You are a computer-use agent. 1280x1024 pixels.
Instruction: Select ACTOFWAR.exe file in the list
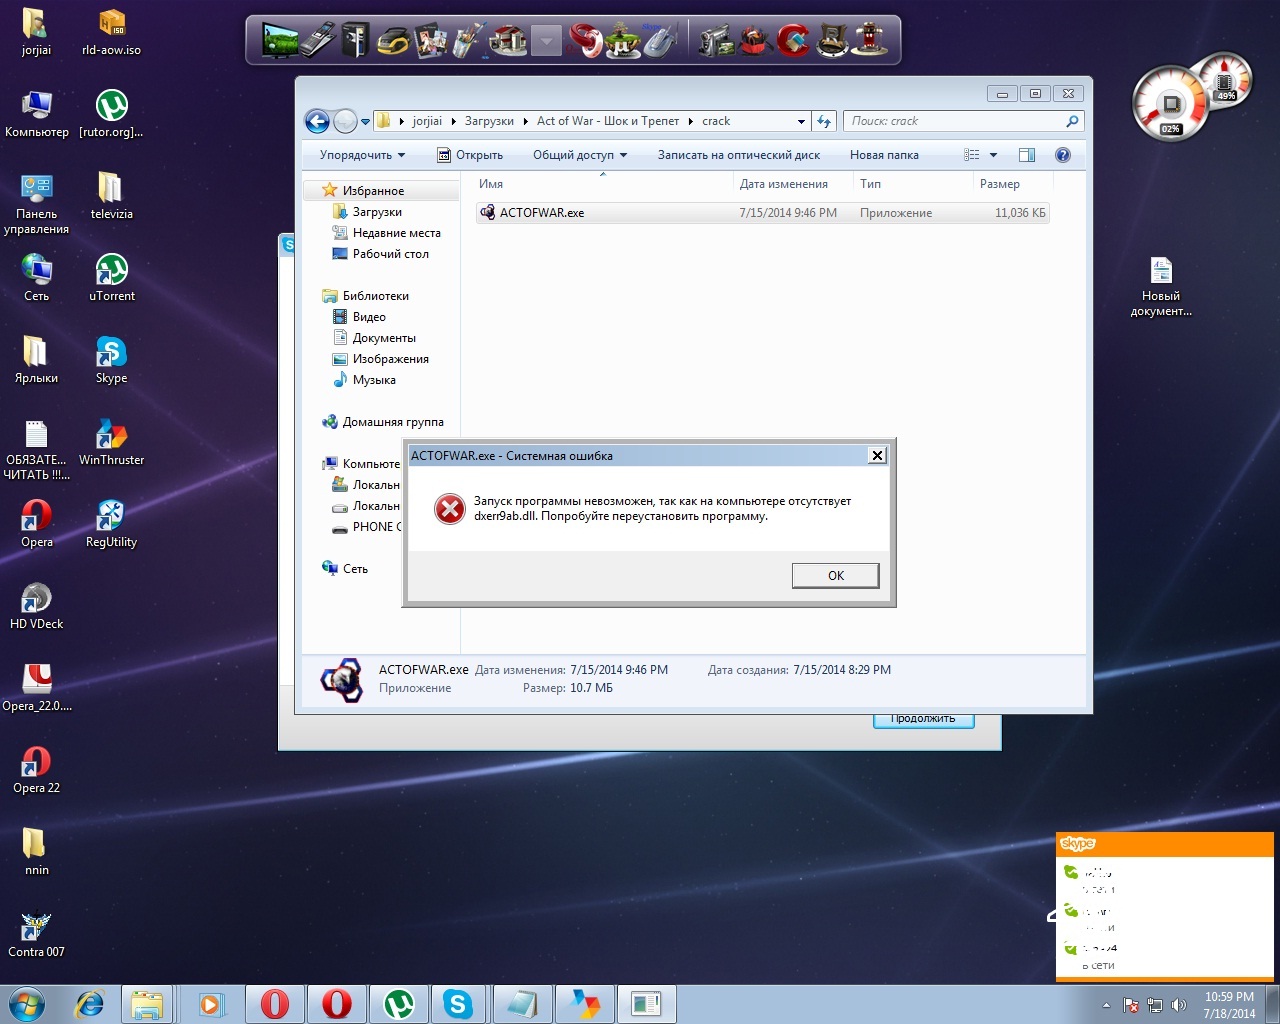[x=762, y=212]
